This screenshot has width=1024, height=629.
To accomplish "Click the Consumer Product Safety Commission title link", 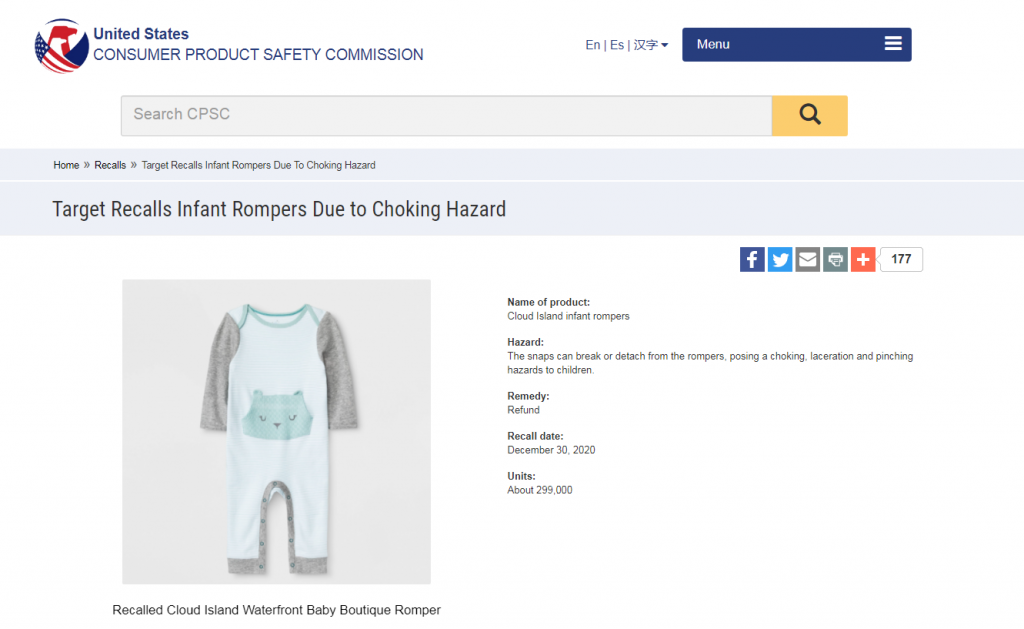I will 254,55.
